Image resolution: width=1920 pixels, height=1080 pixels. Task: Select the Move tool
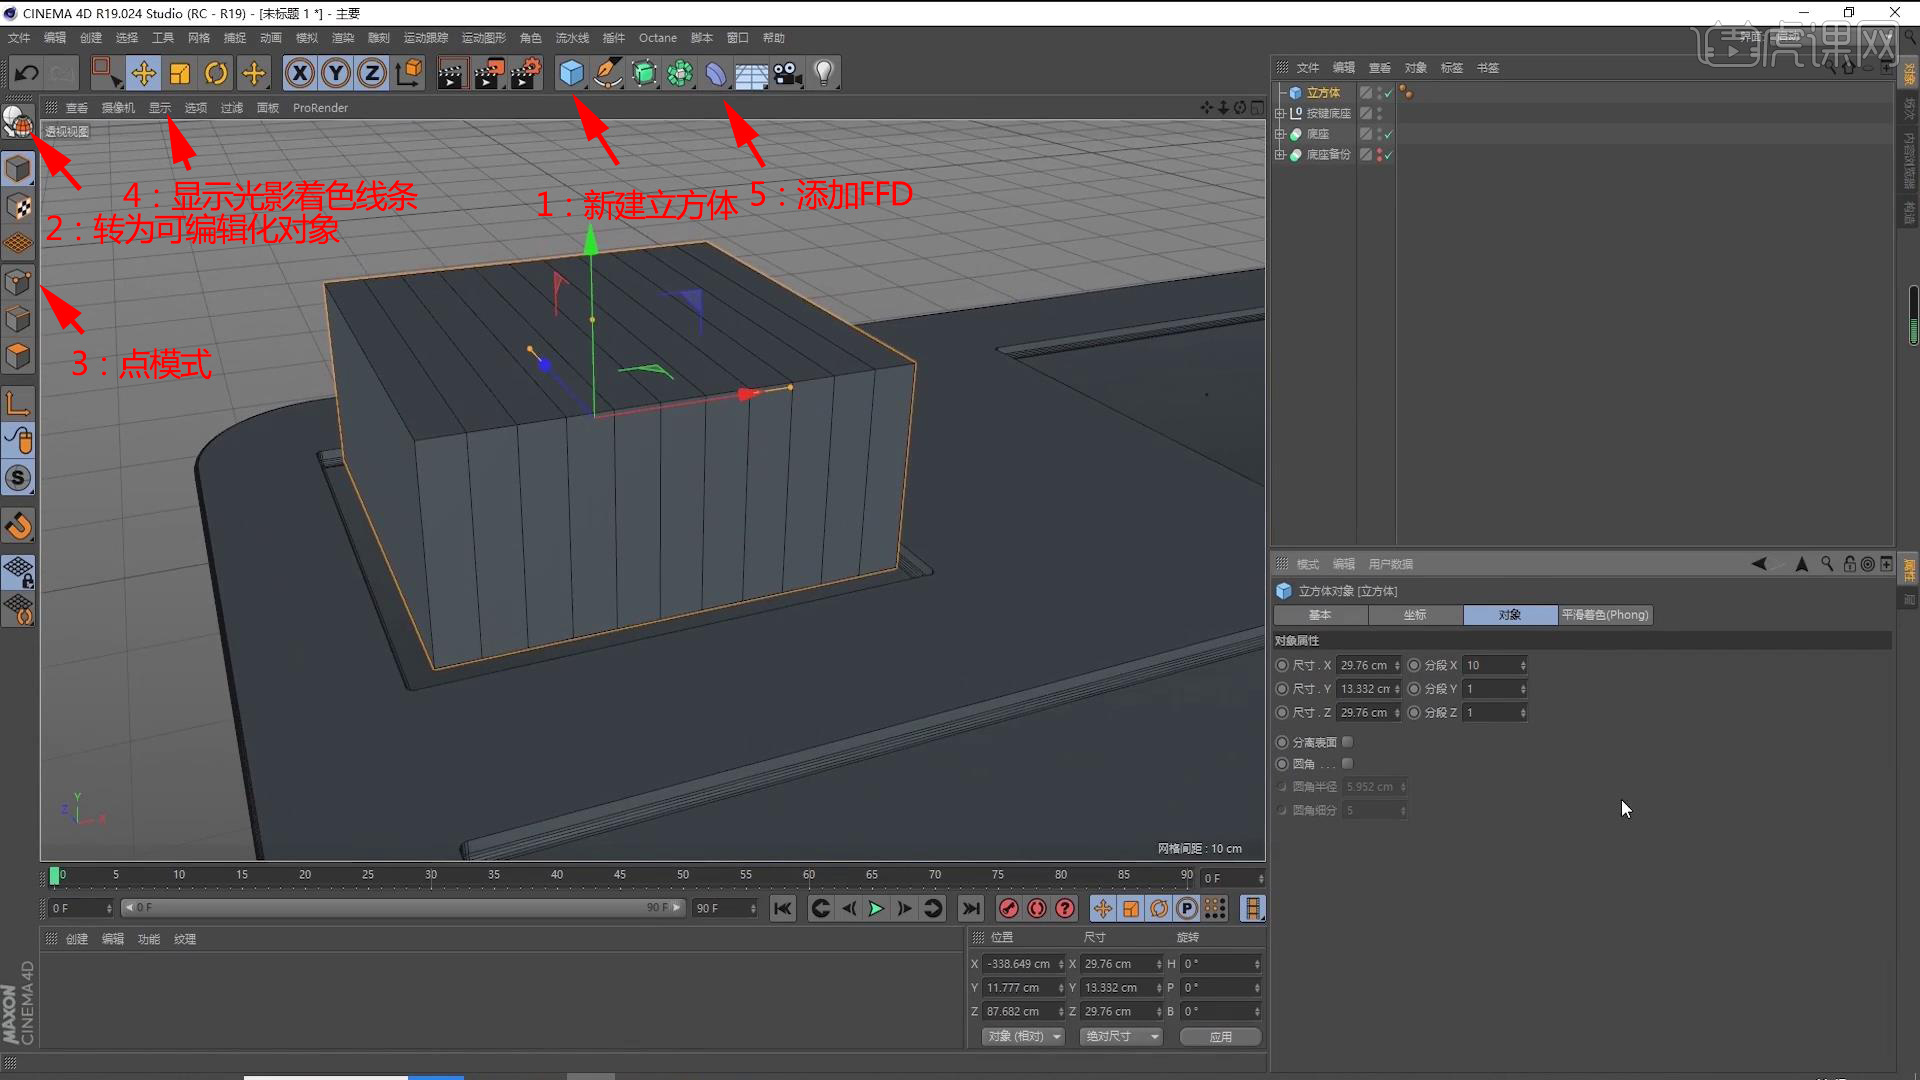(143, 73)
